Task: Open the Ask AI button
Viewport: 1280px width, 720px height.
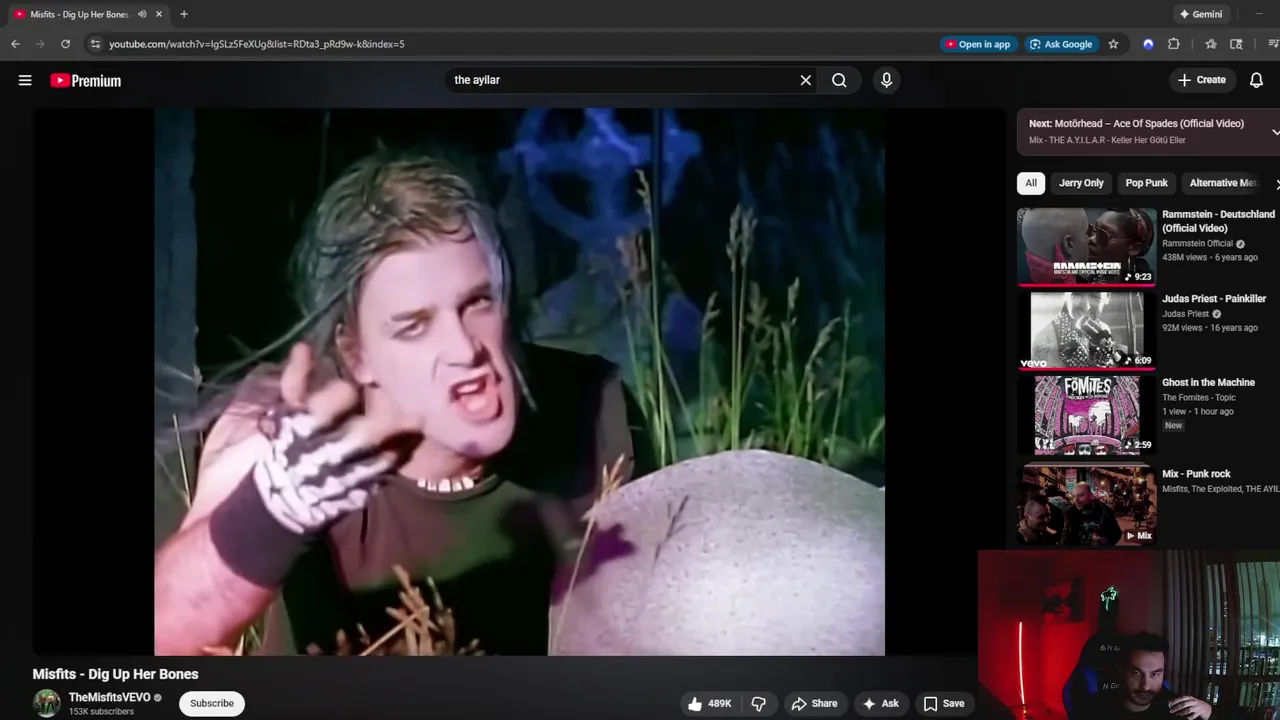Action: coord(880,704)
